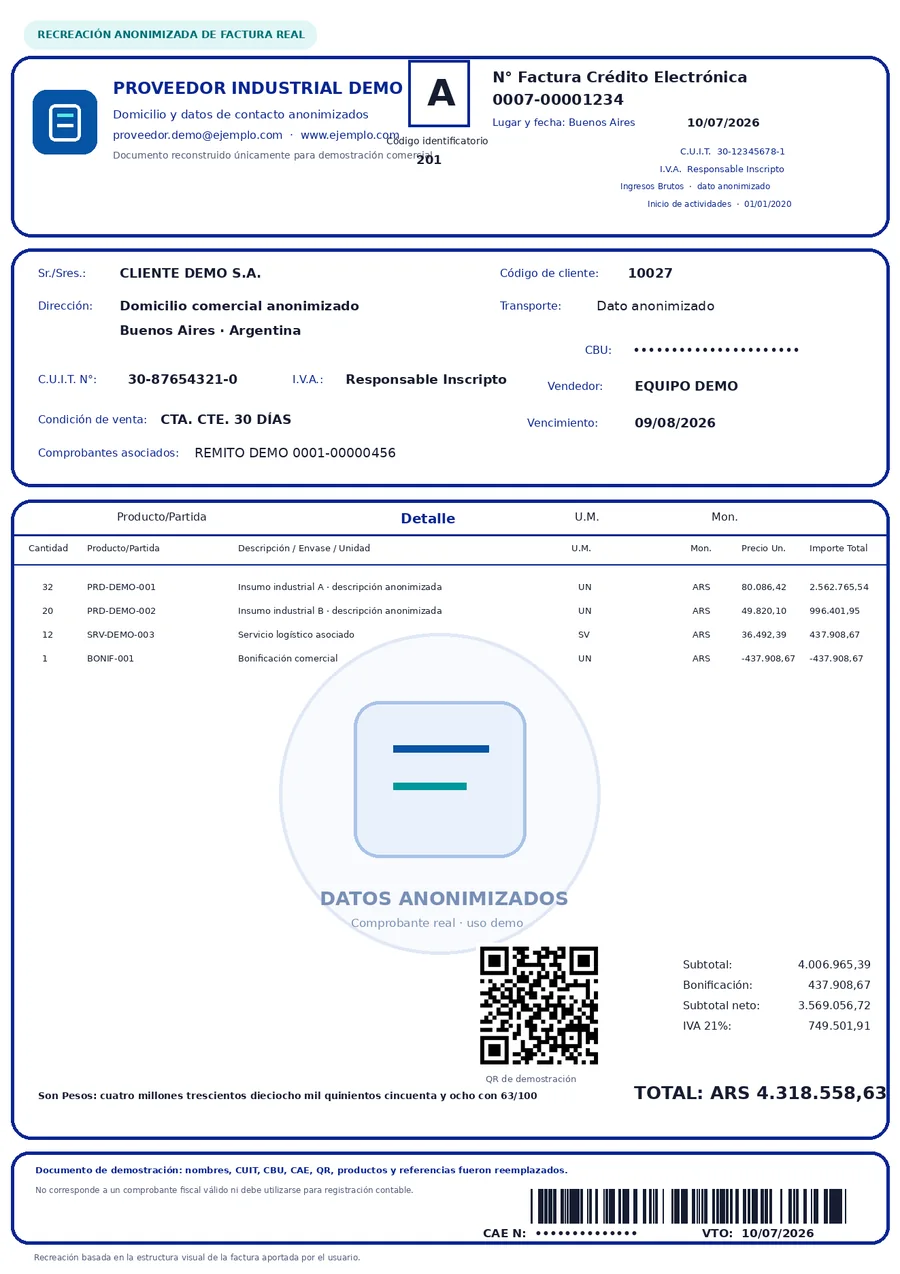Click the Son Pesos amount in words line
This screenshot has width=900, height=1274.
coord(287,1096)
